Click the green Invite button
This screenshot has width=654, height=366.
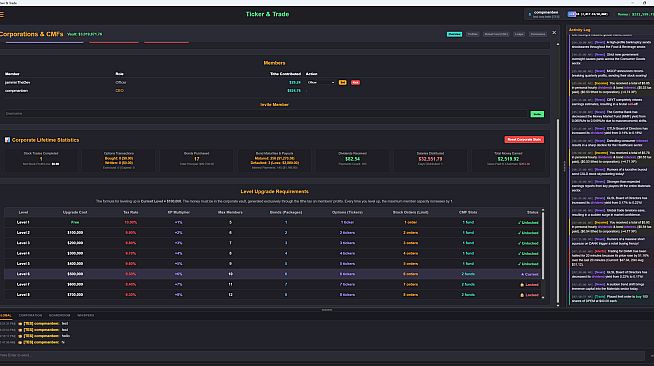(x=537, y=114)
